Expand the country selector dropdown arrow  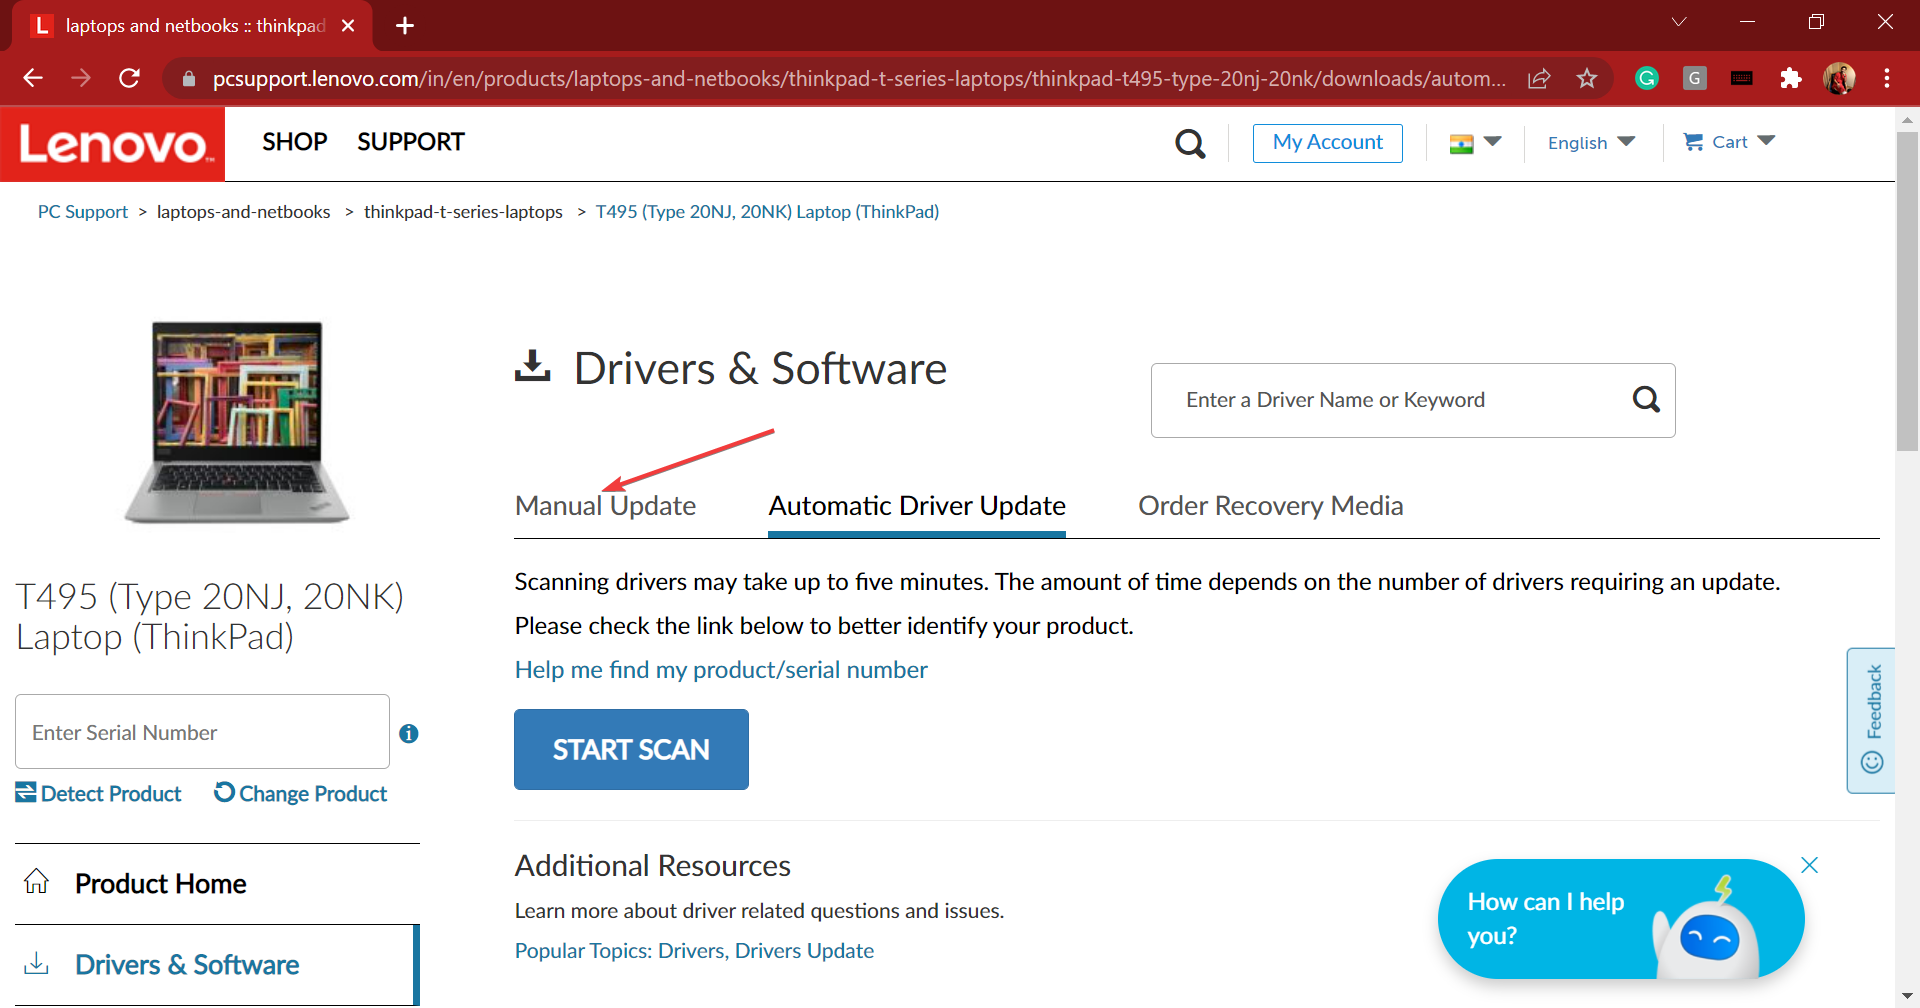1493,141
